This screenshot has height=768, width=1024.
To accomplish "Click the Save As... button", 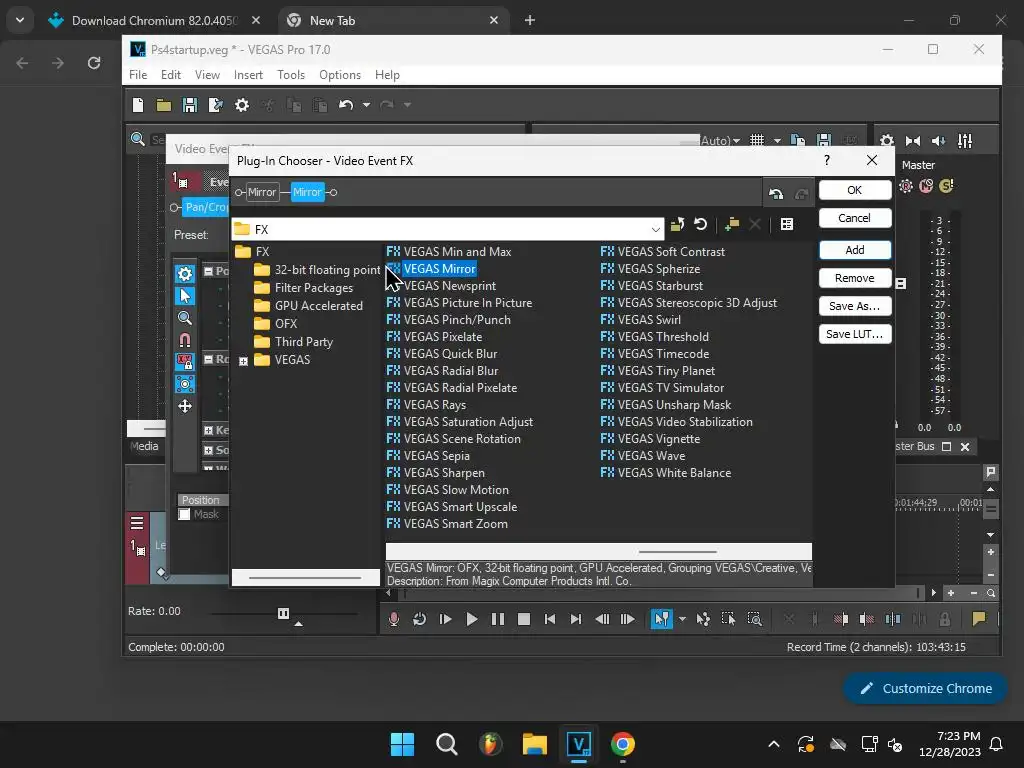I will (x=854, y=306).
